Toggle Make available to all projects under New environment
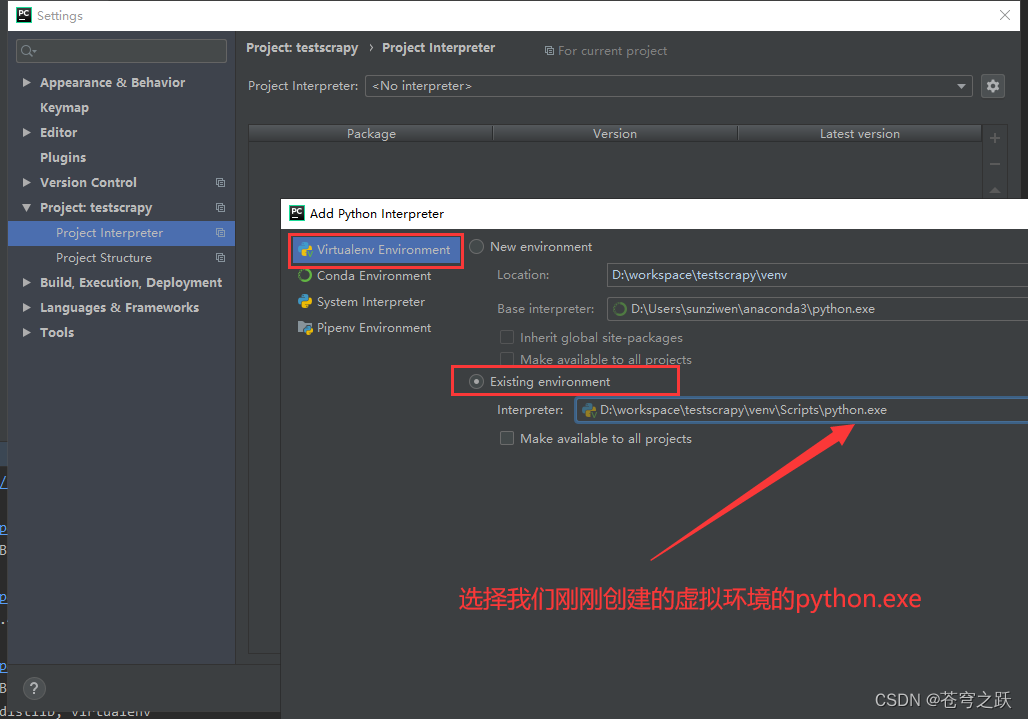1028x719 pixels. pyautogui.click(x=507, y=359)
